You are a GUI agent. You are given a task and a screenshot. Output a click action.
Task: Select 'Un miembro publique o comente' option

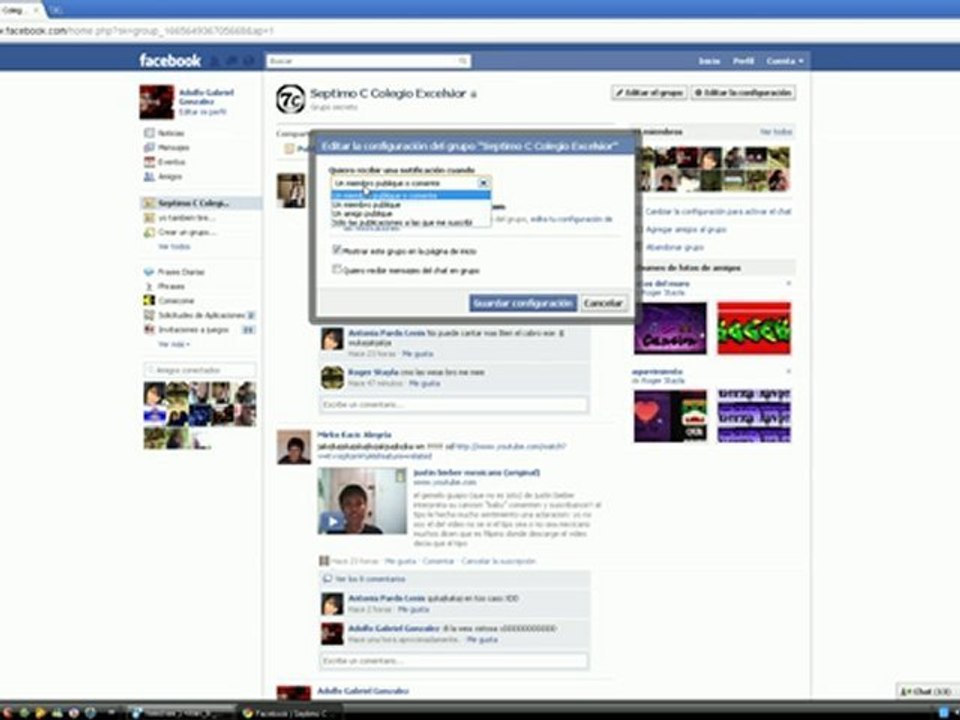(x=411, y=195)
